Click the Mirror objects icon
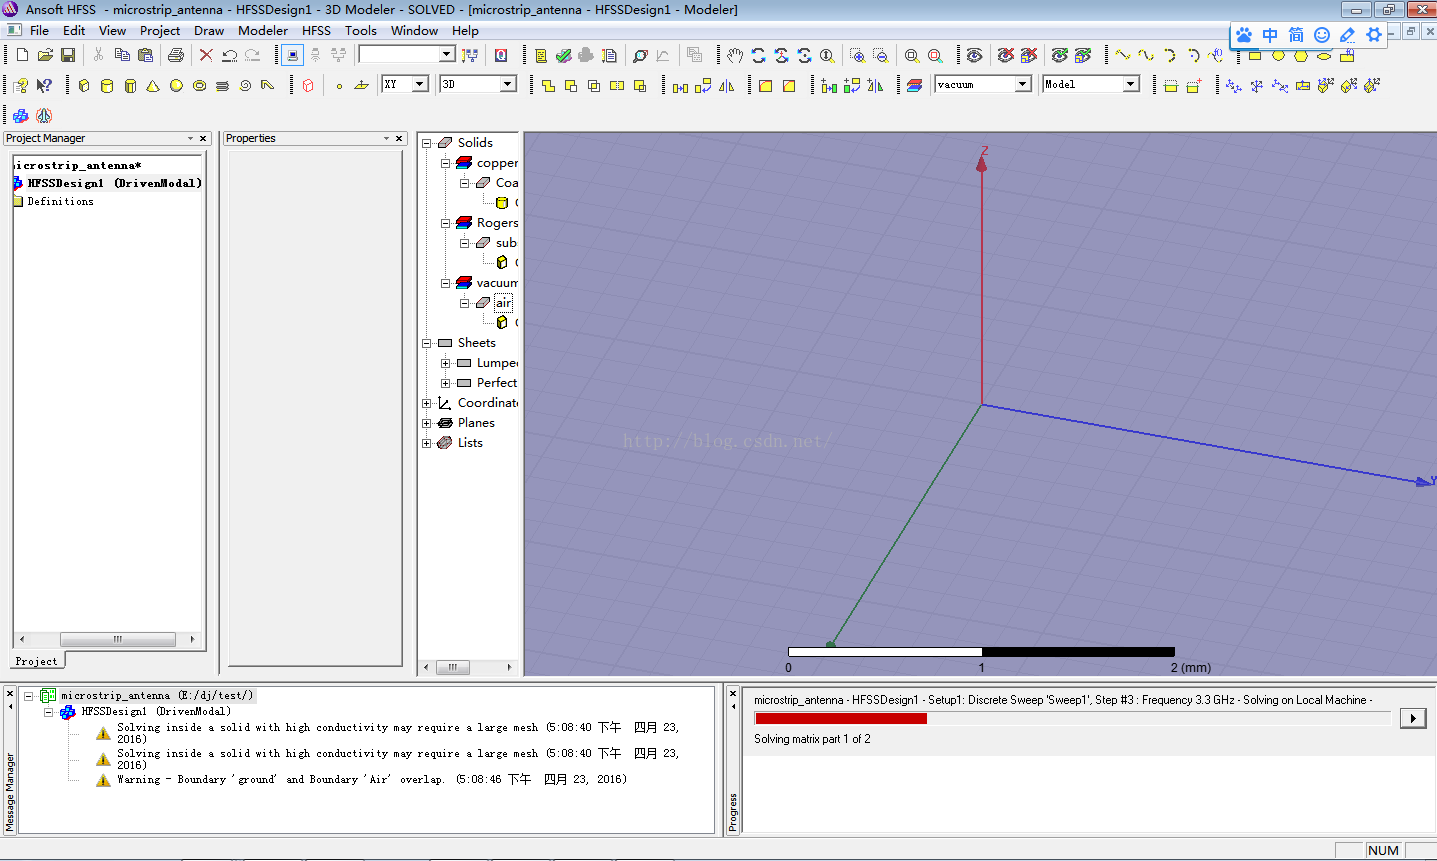1437x861 pixels. click(x=726, y=85)
